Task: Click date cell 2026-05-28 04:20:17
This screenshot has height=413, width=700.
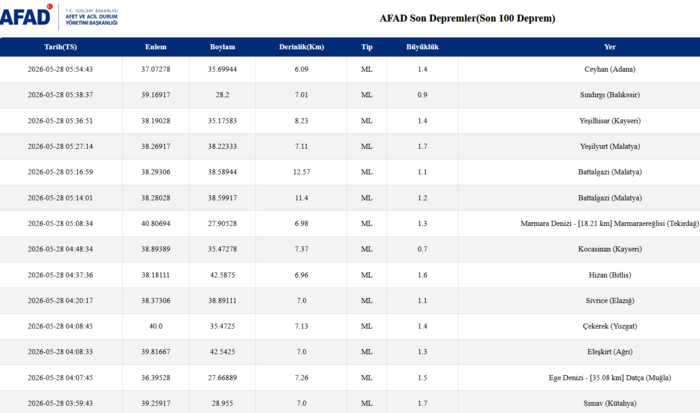Action: pyautogui.click(x=60, y=300)
